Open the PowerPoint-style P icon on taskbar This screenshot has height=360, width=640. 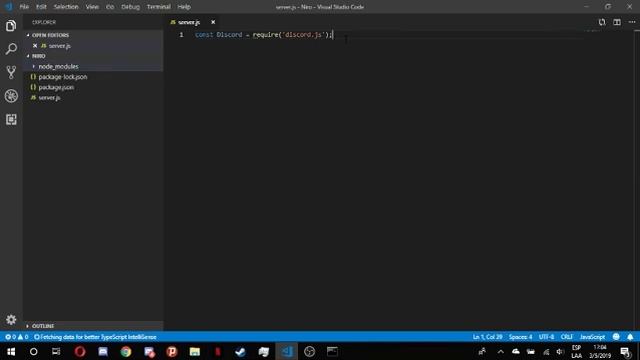point(172,351)
